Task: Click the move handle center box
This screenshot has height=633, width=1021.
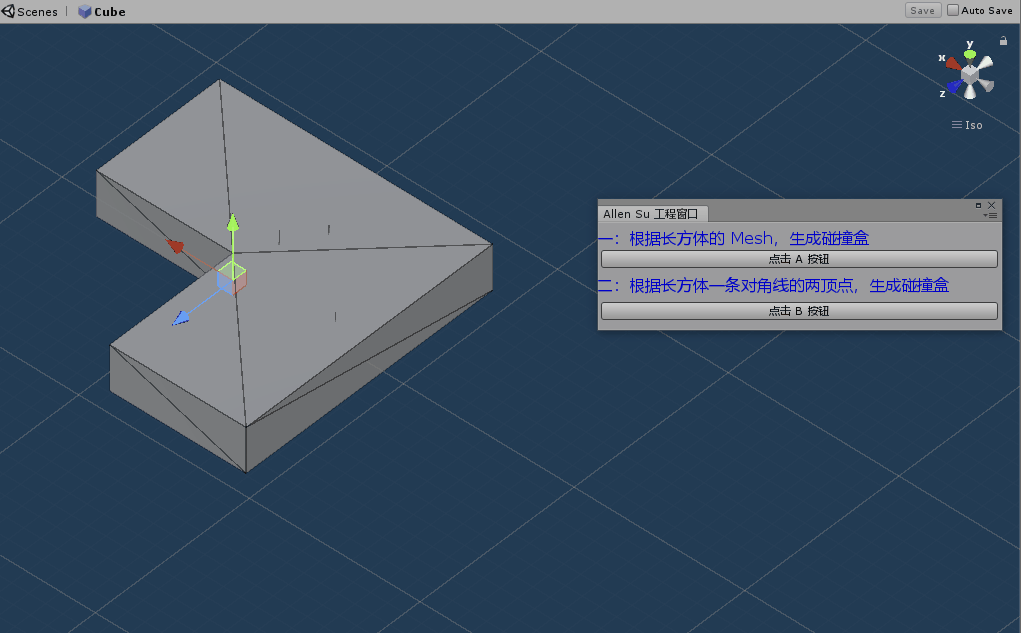Action: coord(232,278)
